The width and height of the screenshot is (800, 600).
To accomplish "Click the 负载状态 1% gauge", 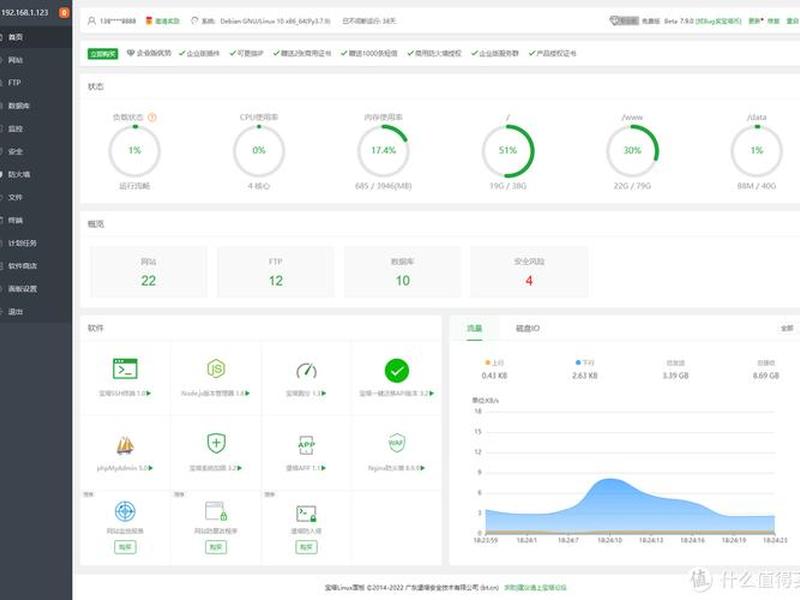I will pos(135,151).
